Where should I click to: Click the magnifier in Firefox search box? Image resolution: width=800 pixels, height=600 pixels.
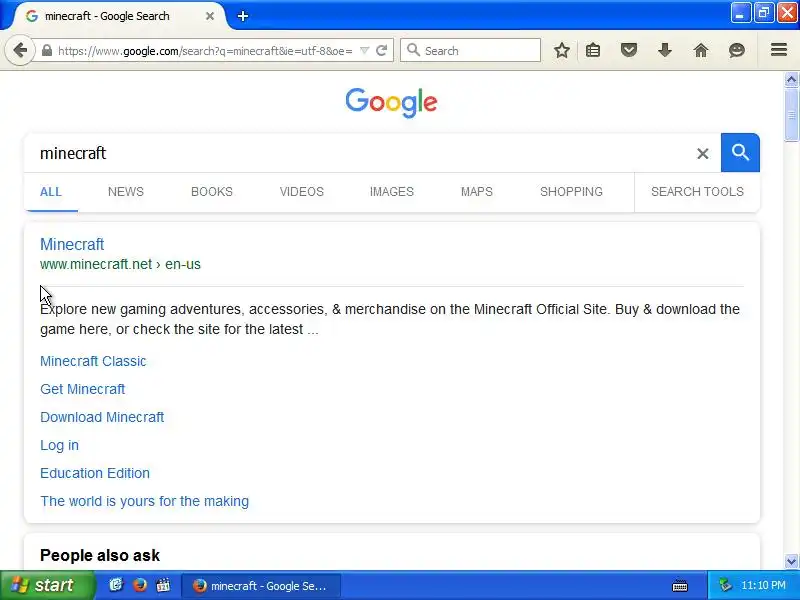click(x=413, y=50)
